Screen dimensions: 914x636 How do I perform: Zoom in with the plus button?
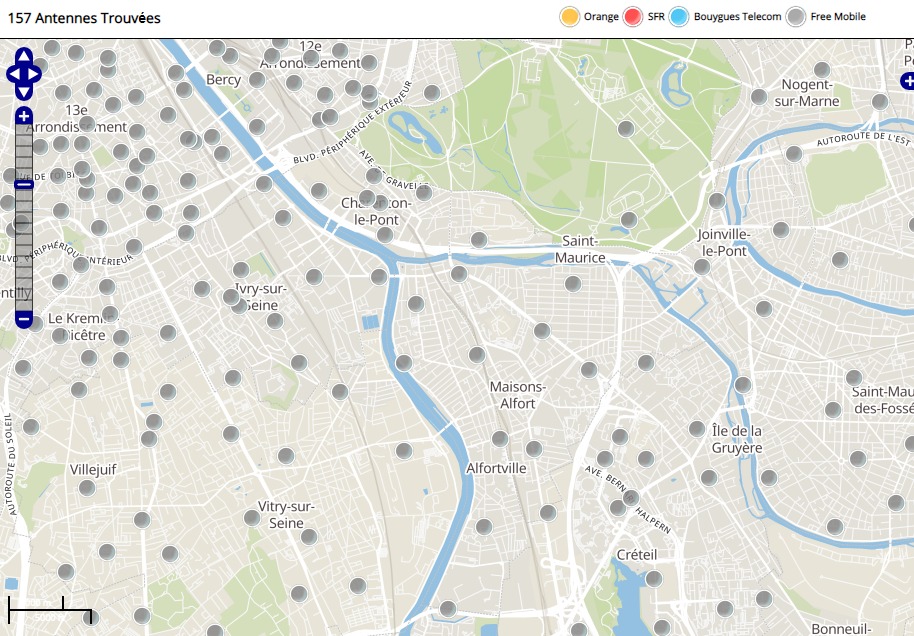tap(24, 116)
